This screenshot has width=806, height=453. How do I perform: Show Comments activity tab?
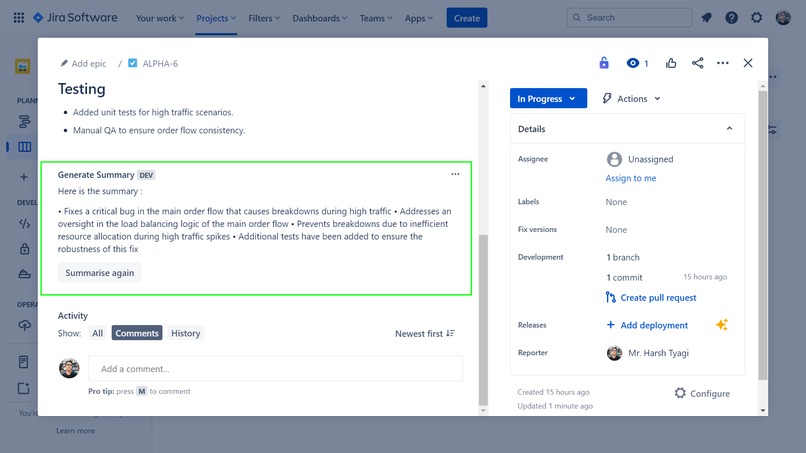tap(137, 333)
